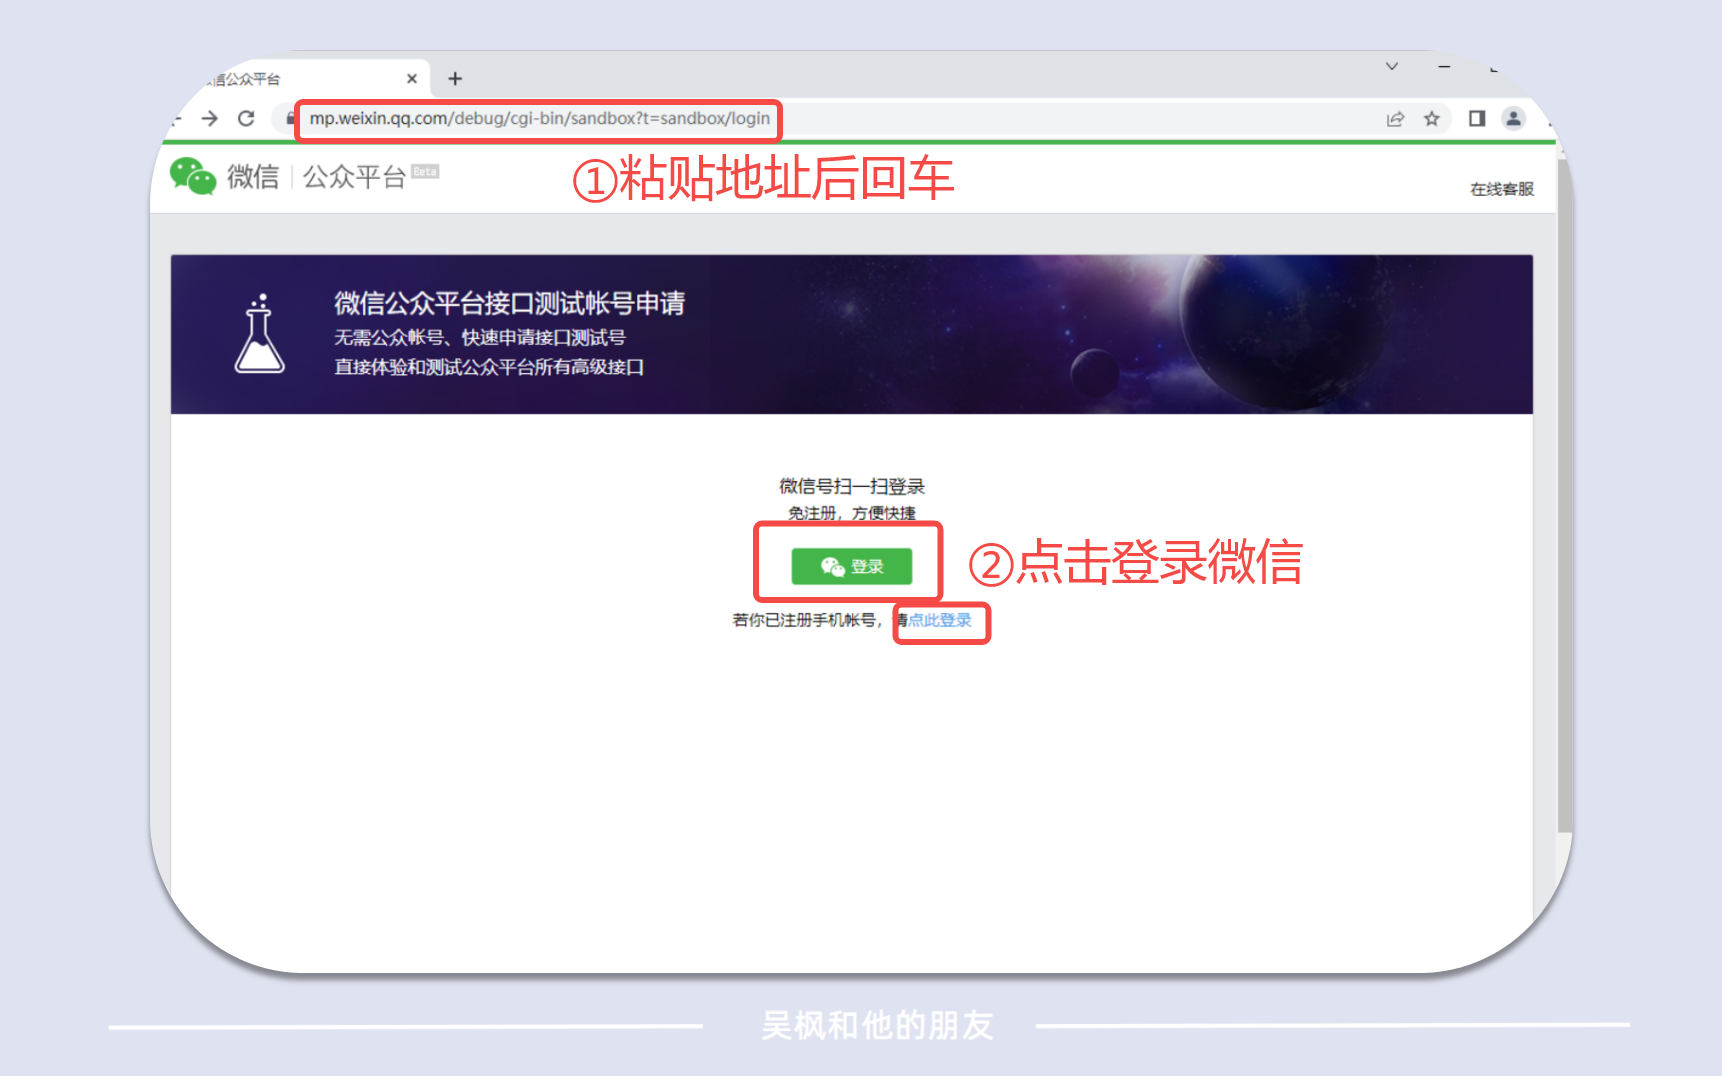
Task: Minimize the browser window
Action: point(1444,67)
